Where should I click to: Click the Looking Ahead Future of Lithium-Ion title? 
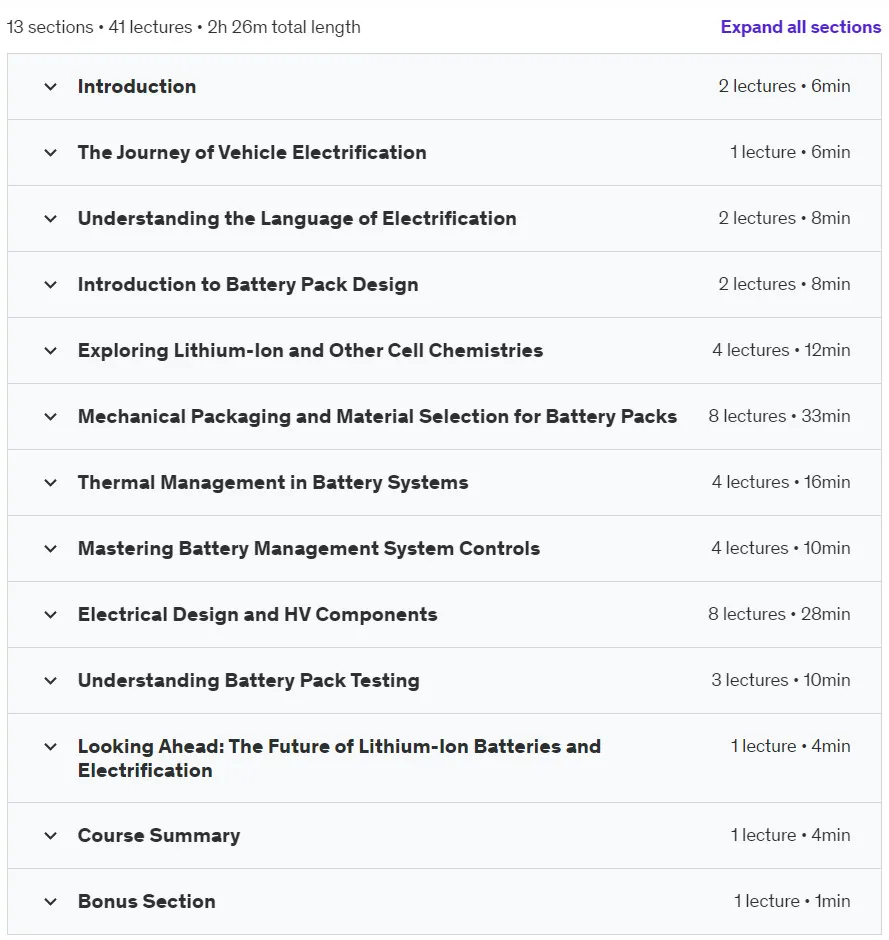[339, 758]
